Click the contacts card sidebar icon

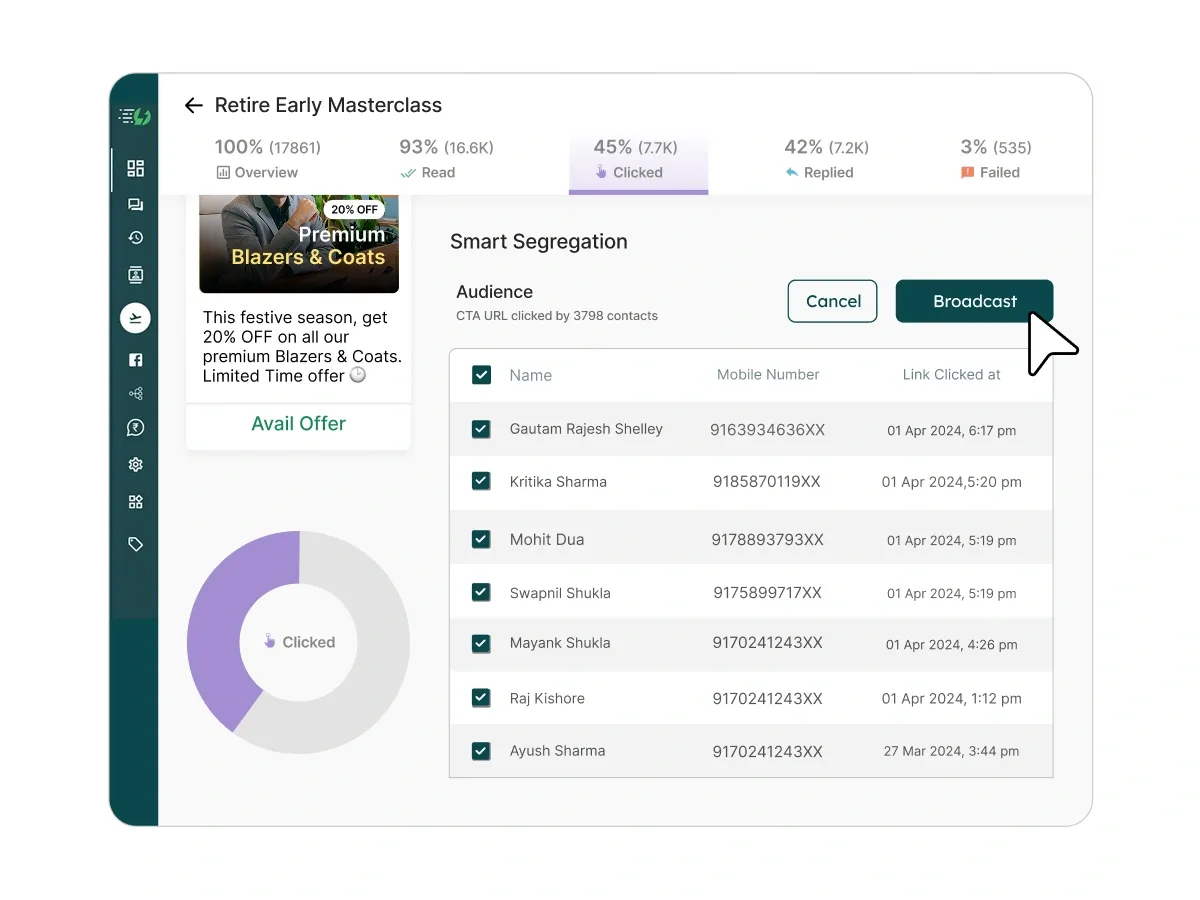136,275
